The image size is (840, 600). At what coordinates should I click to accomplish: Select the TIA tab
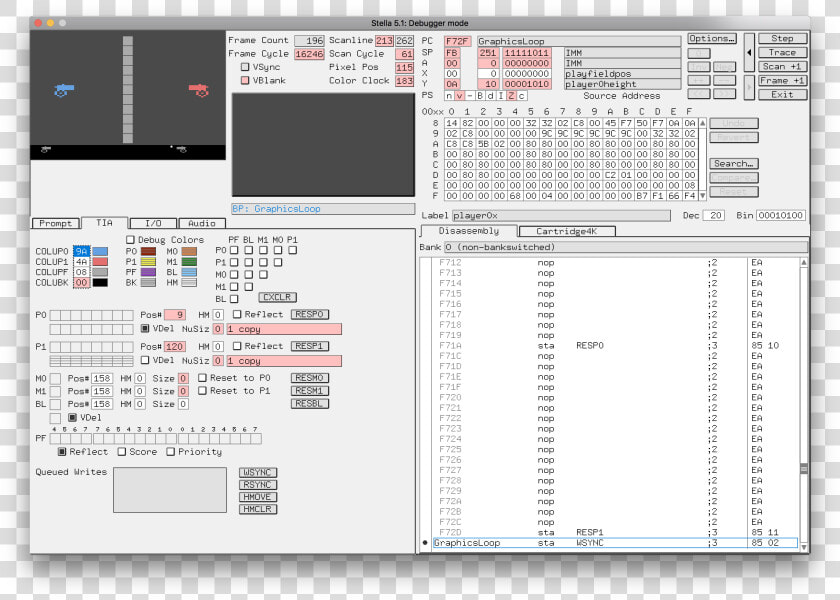point(104,223)
